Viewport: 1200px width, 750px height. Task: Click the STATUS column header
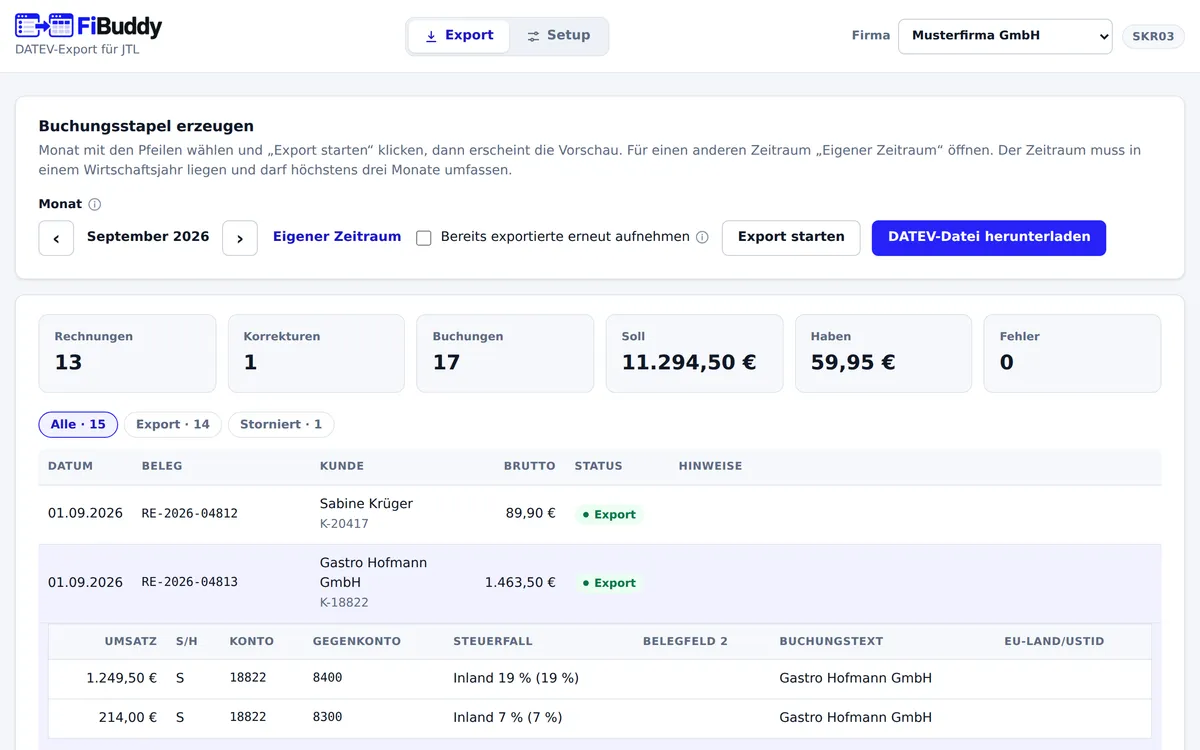598,466
